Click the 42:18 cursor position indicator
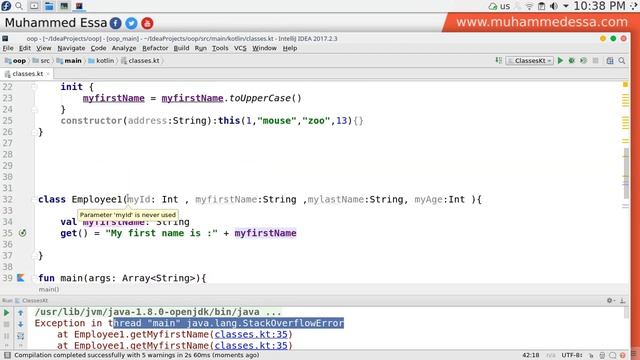This screenshot has width=640, height=360. click(x=531, y=355)
